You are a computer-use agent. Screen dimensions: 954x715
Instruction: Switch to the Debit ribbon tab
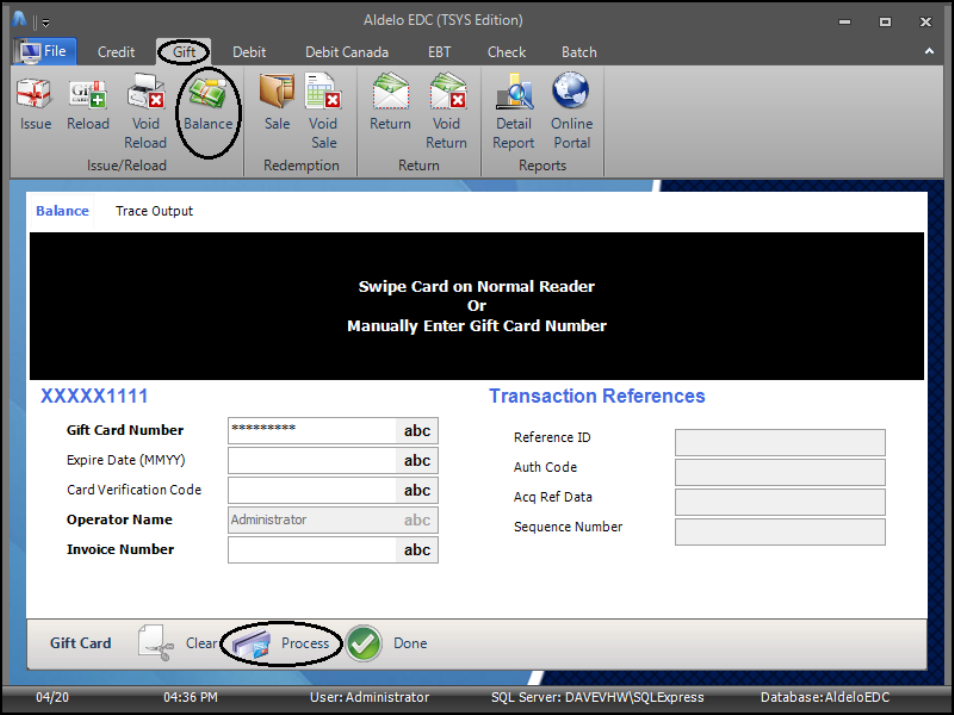click(249, 52)
